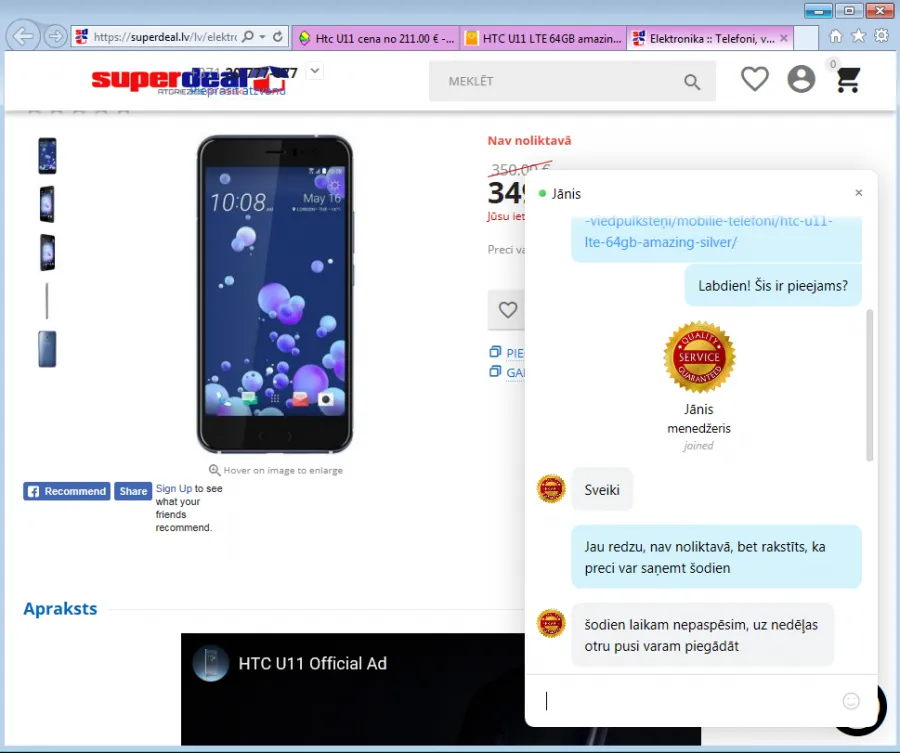Click the avatar beside 'šodien laikam nepaspēsim' message
The width and height of the screenshot is (900, 753).
[551, 623]
